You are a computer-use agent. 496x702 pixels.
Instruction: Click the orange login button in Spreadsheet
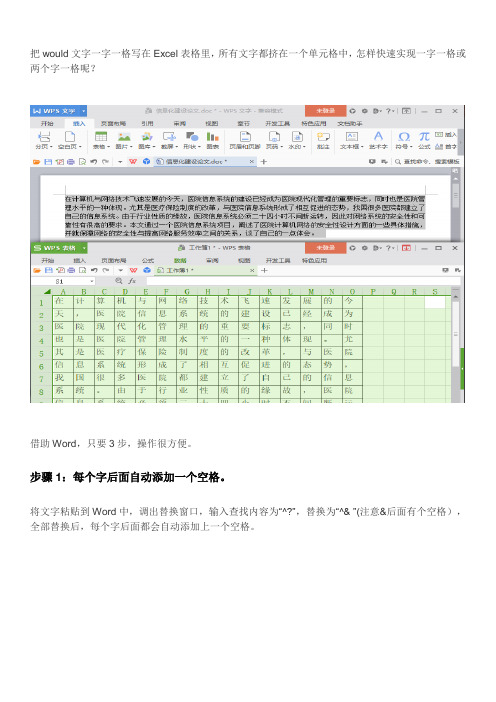pyautogui.click(x=325, y=248)
